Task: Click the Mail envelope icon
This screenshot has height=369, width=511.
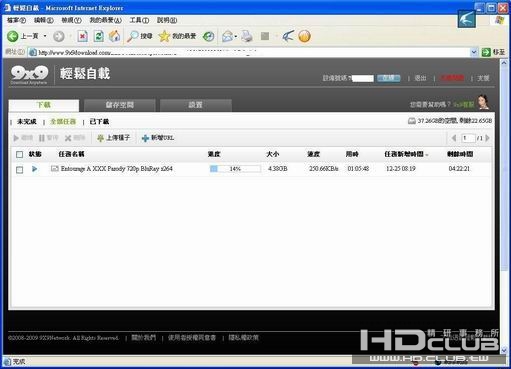Action: (228, 36)
